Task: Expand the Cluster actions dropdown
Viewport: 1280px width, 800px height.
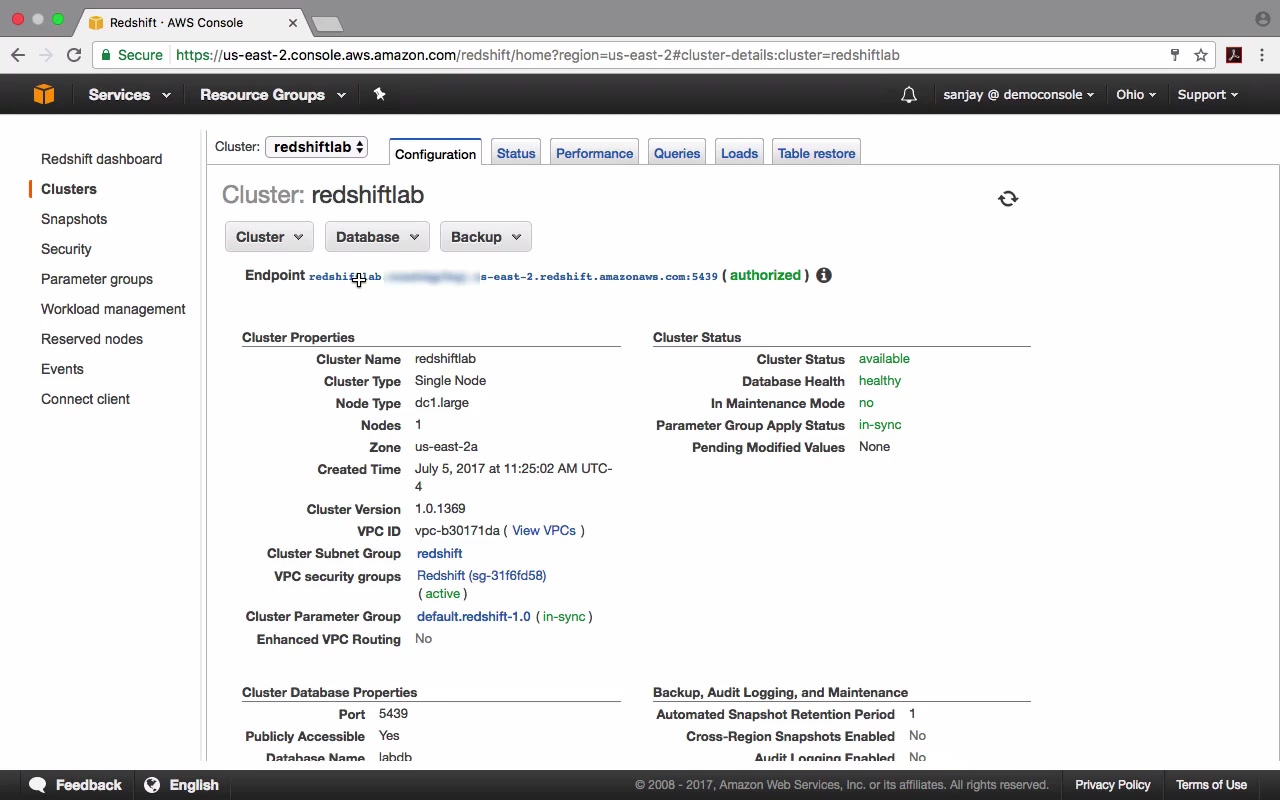Action: pyautogui.click(x=269, y=237)
